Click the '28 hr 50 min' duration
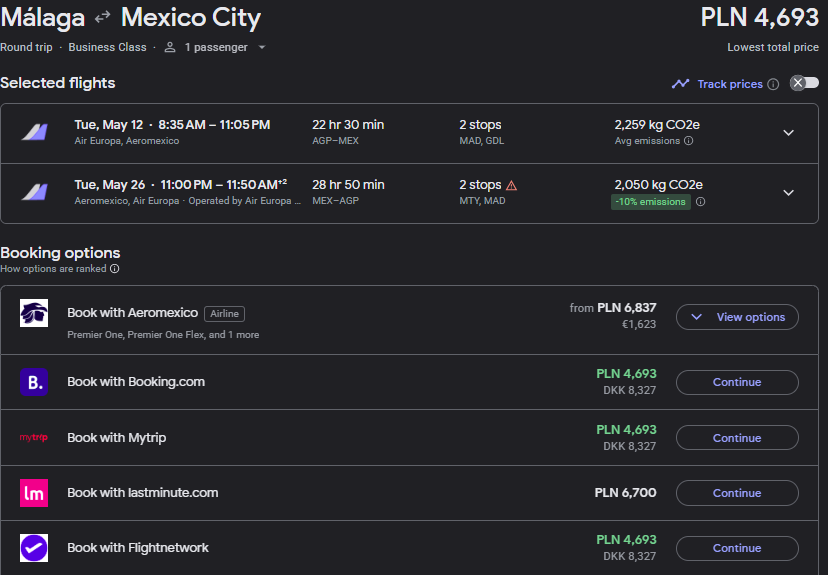Screen dimensions: 828x575 [348, 185]
